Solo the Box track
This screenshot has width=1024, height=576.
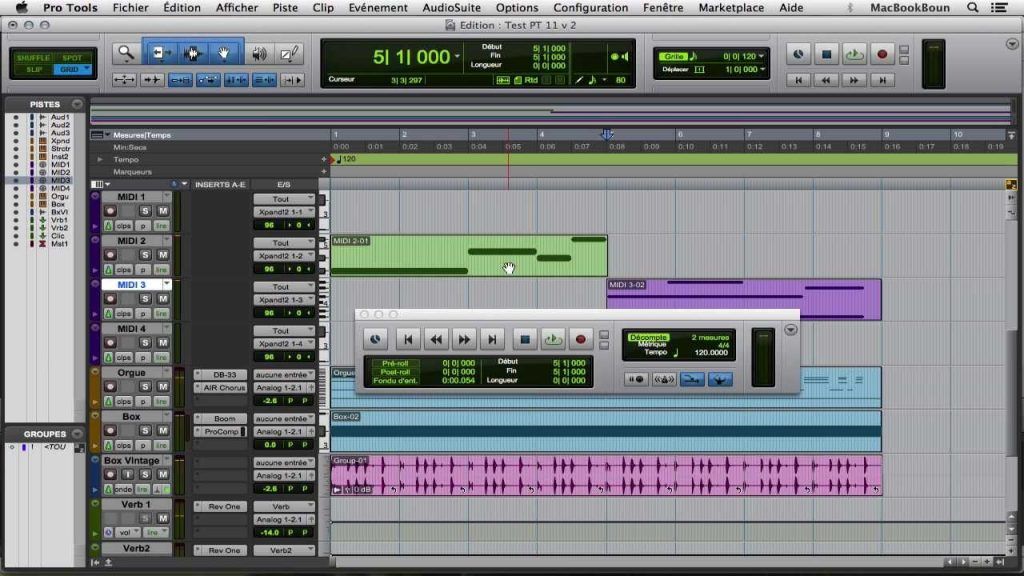coord(145,430)
